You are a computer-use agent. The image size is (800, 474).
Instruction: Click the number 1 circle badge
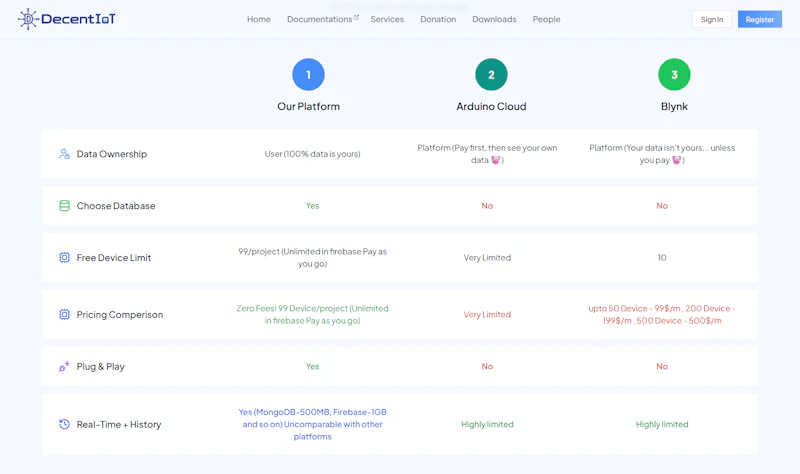[x=308, y=74]
